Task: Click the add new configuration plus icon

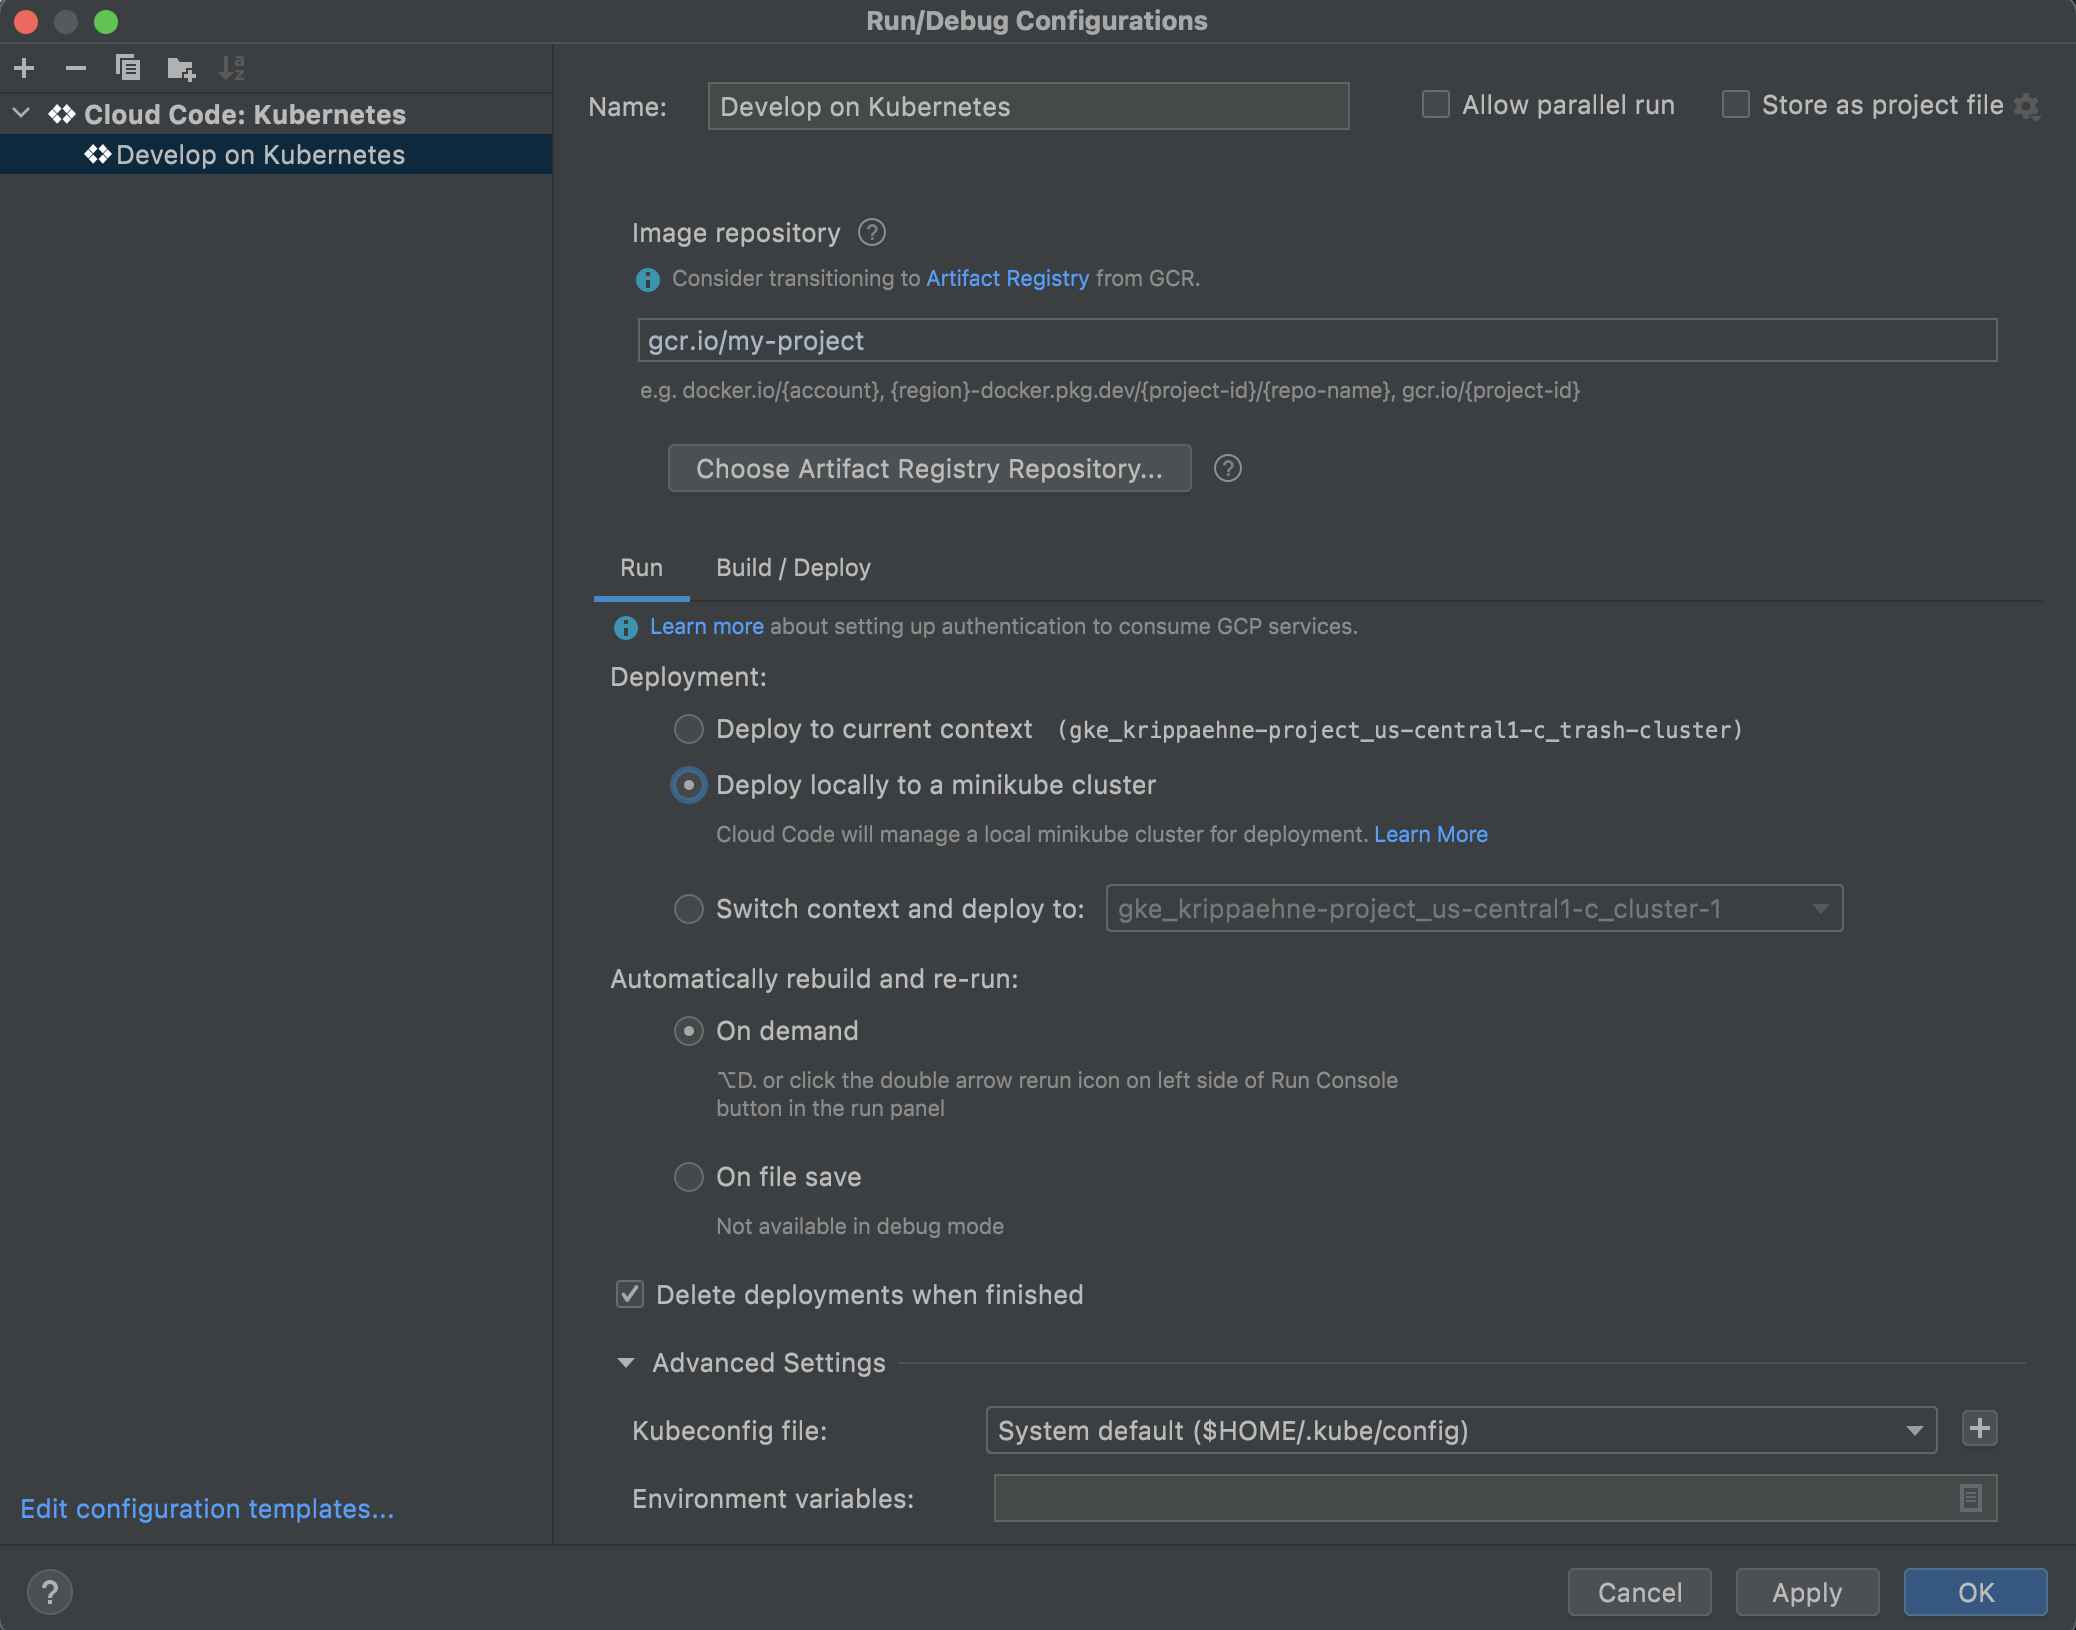Action: pyautogui.click(x=25, y=68)
